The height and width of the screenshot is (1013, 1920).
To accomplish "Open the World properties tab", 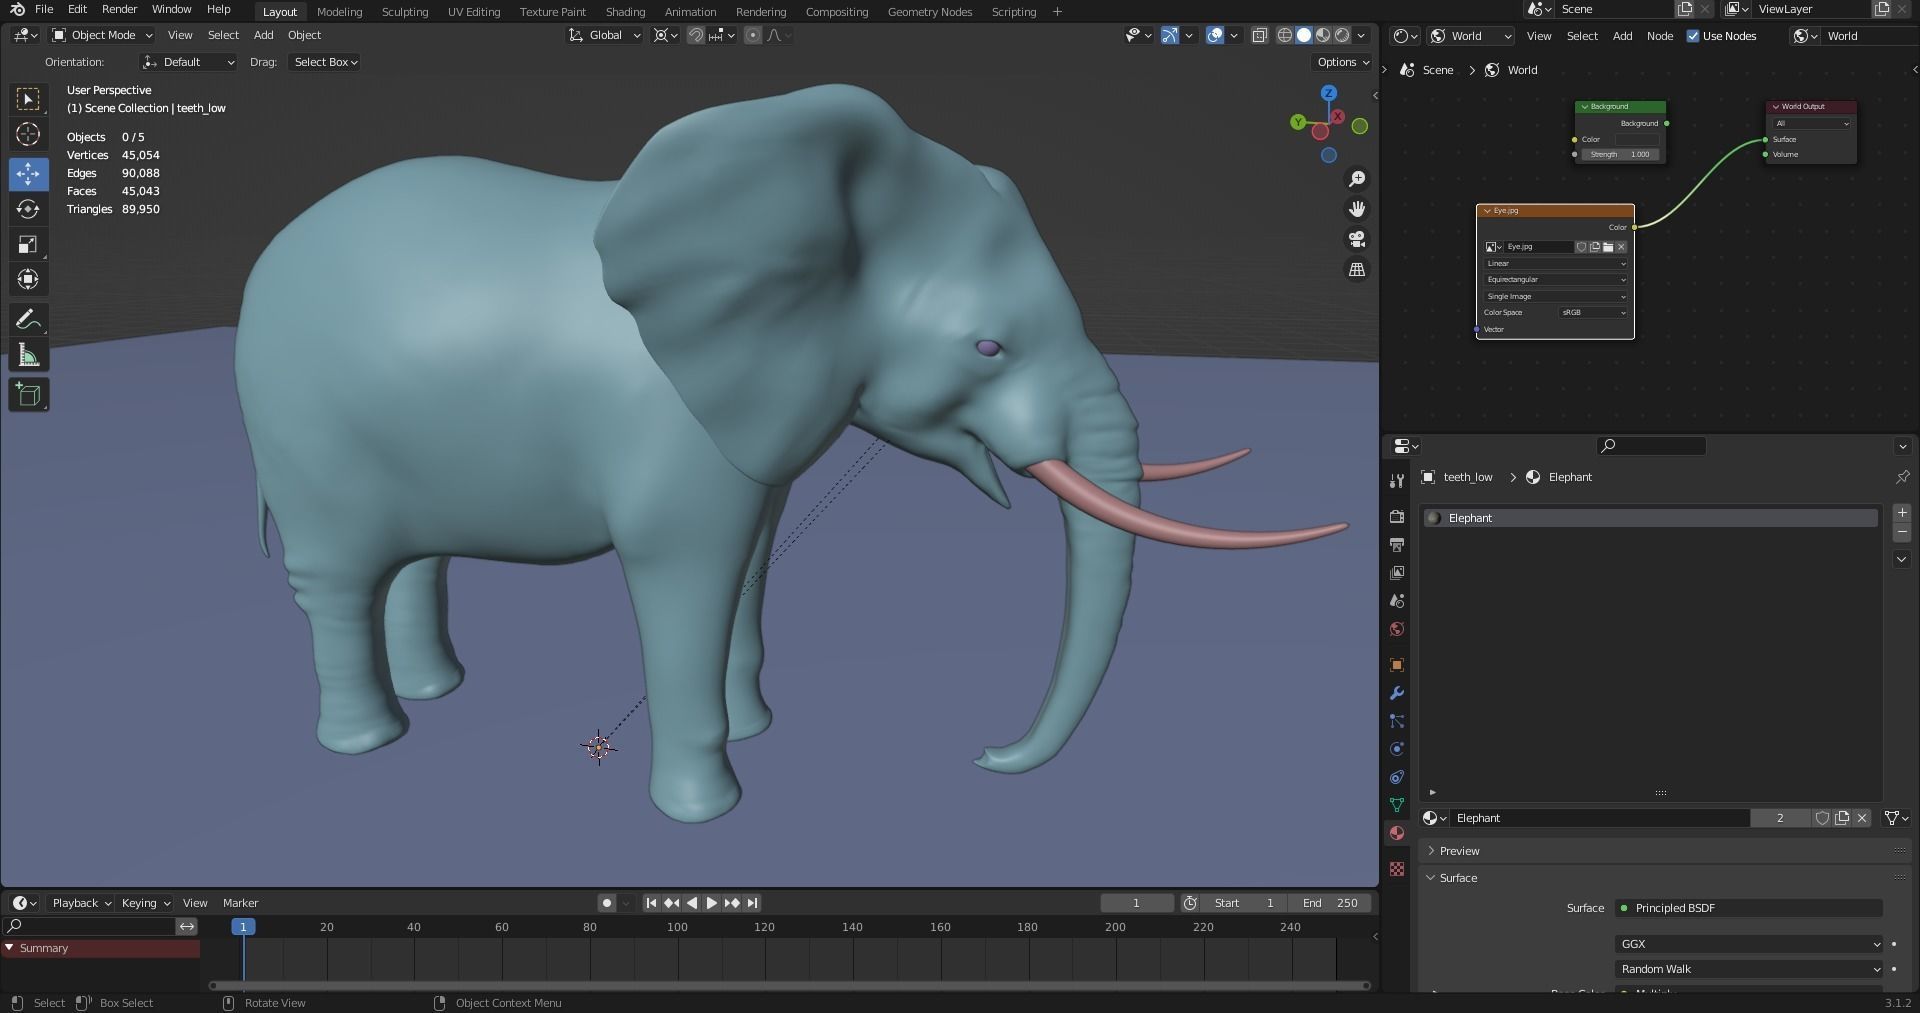I will (1397, 629).
